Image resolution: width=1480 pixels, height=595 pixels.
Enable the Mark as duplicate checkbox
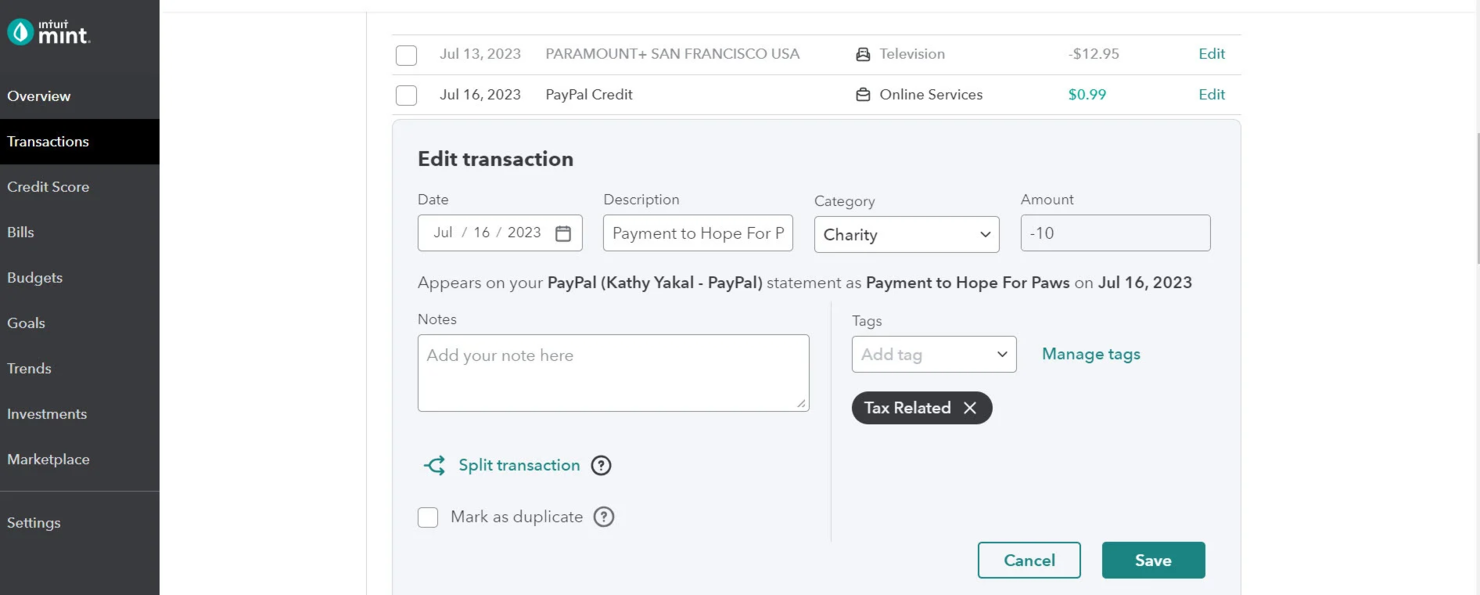[x=428, y=517]
